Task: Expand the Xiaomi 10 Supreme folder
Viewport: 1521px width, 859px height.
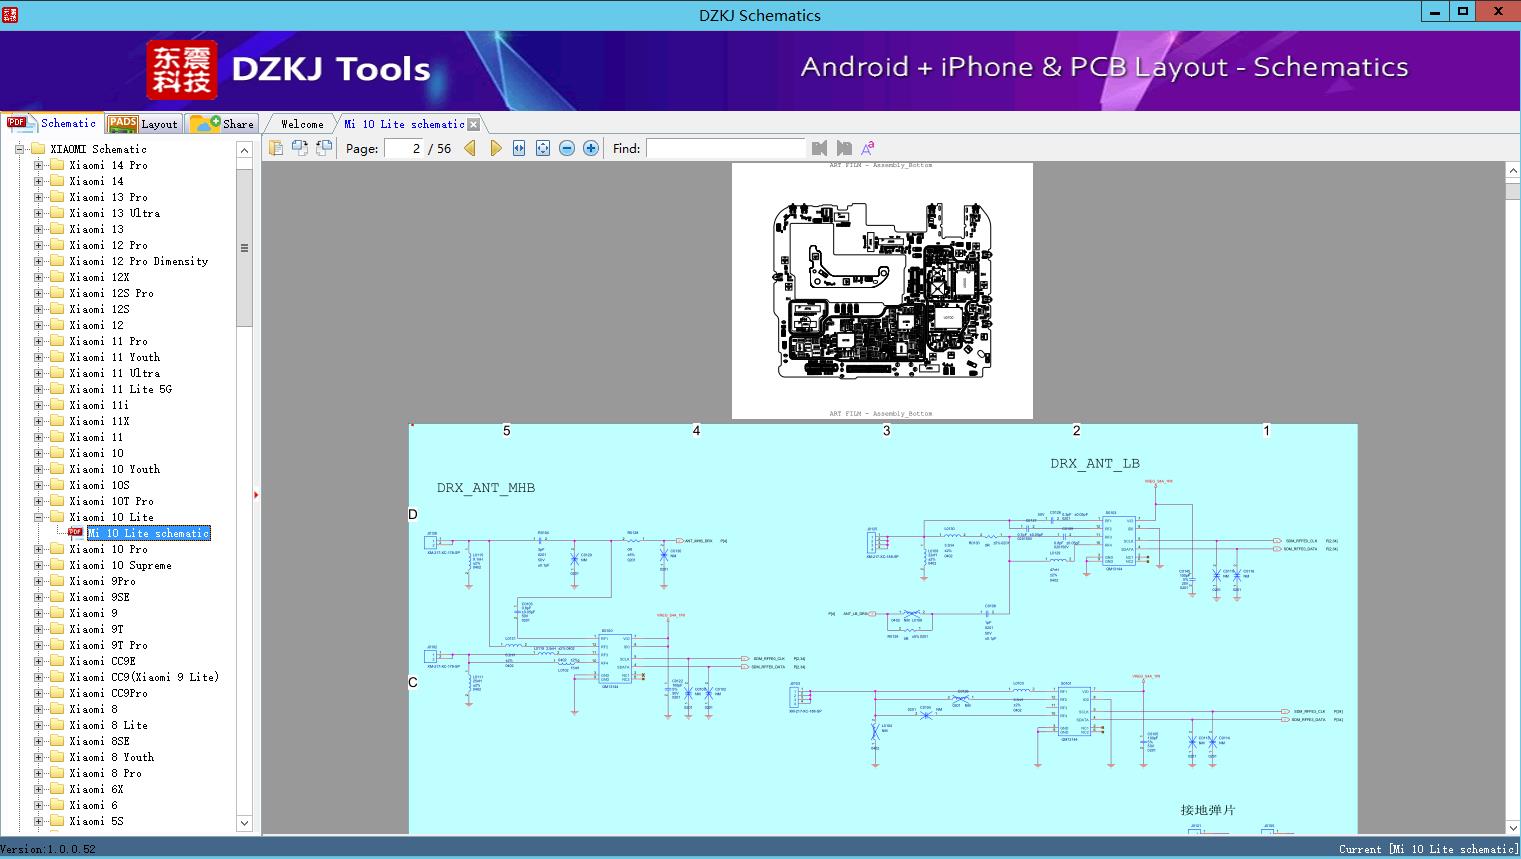Action: click(38, 565)
